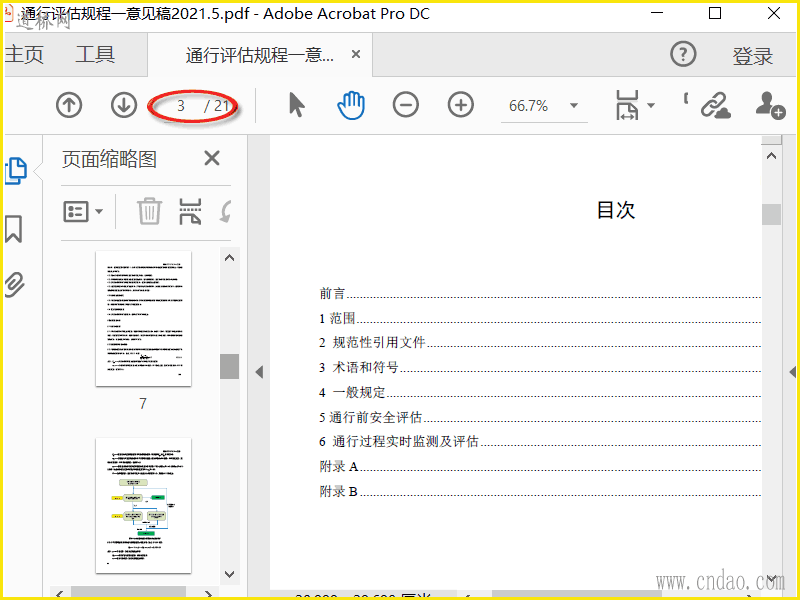
Task: Click the share with others person icon
Action: (770, 105)
